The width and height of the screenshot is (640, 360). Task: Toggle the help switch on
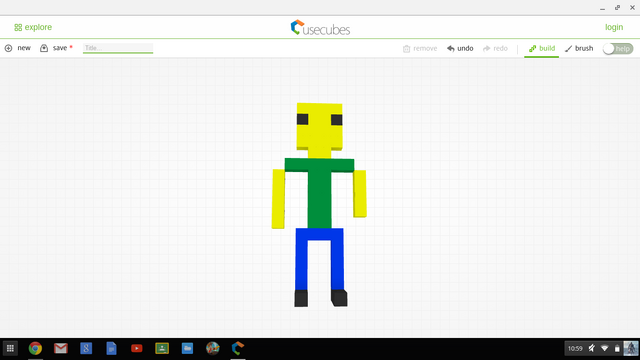(x=618, y=49)
